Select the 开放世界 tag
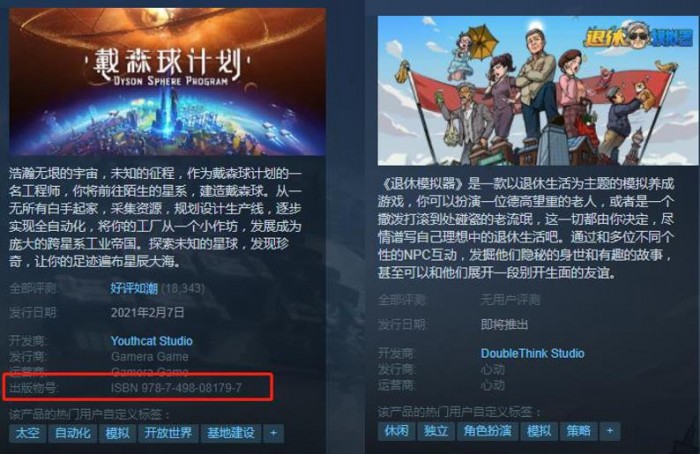 pos(168,433)
